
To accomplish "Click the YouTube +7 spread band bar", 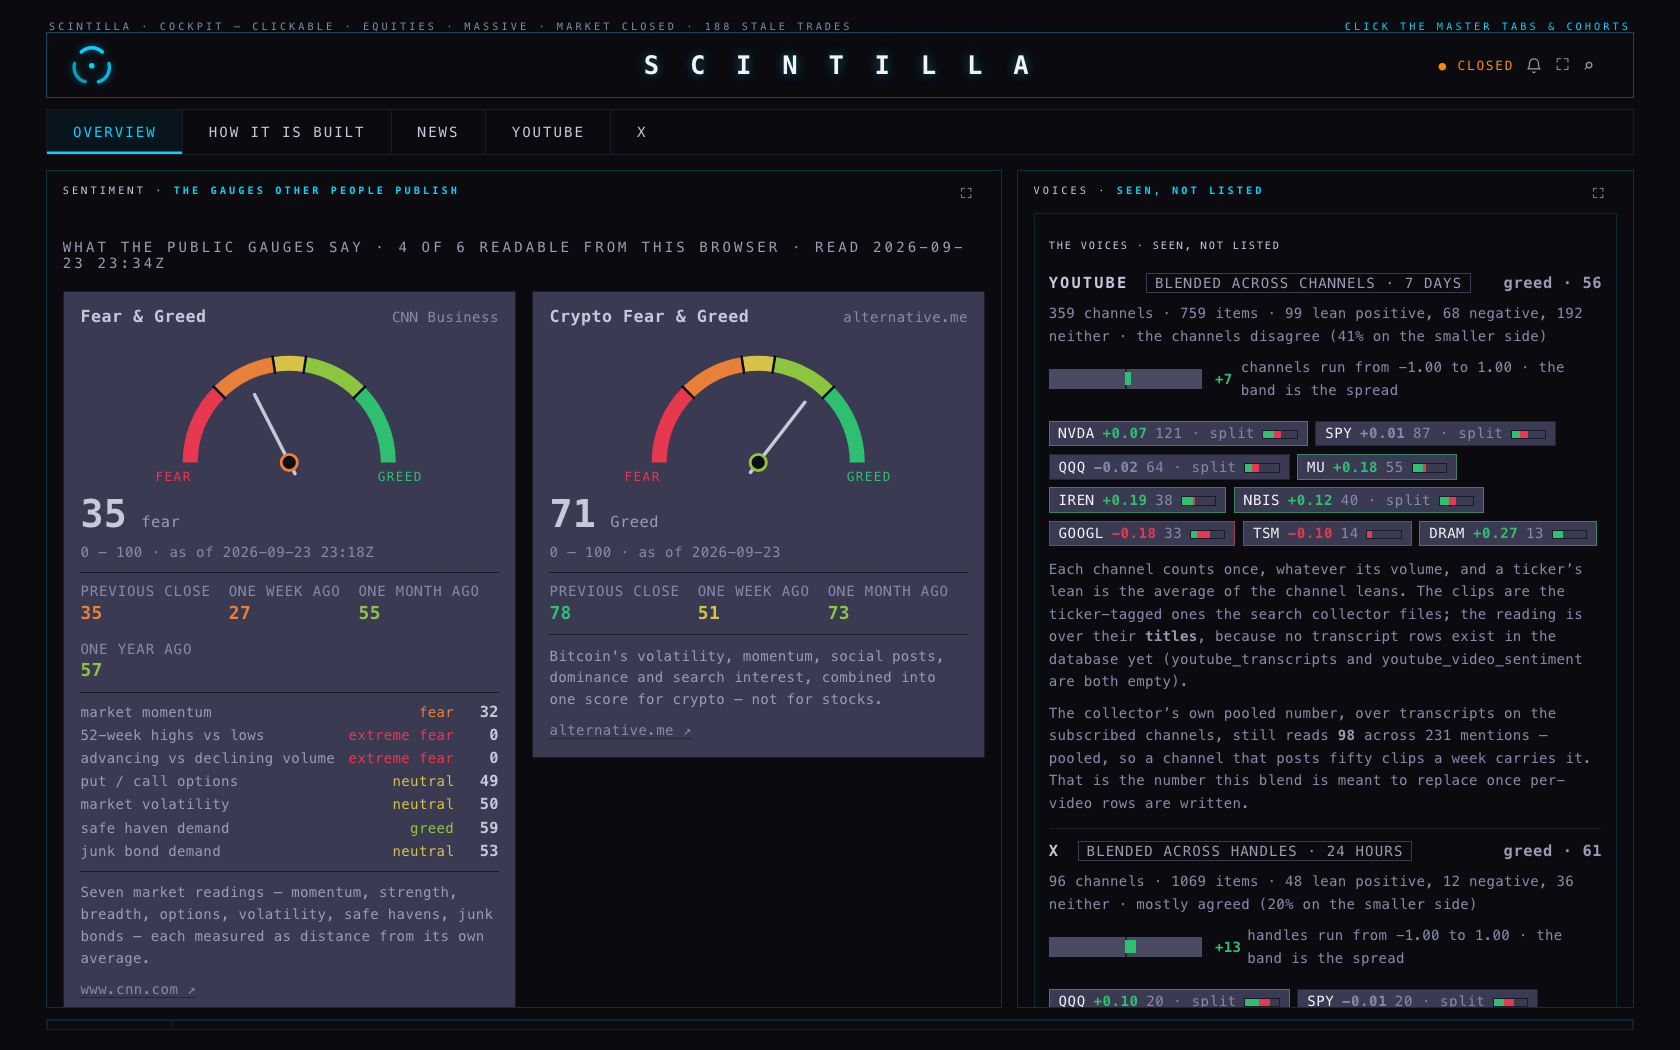I will pos(1125,379).
